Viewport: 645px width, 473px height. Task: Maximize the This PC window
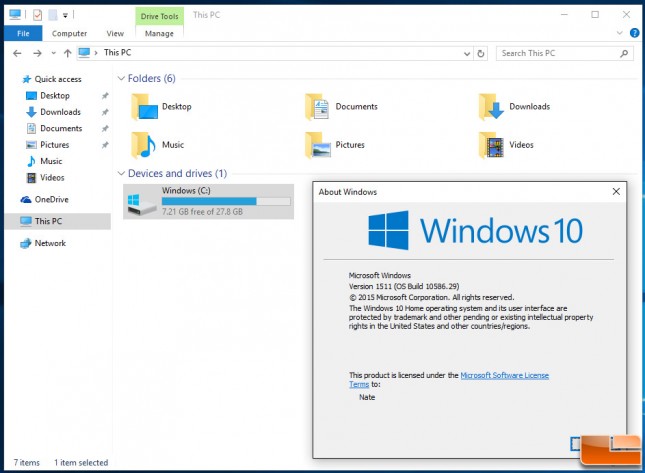pyautogui.click(x=595, y=15)
